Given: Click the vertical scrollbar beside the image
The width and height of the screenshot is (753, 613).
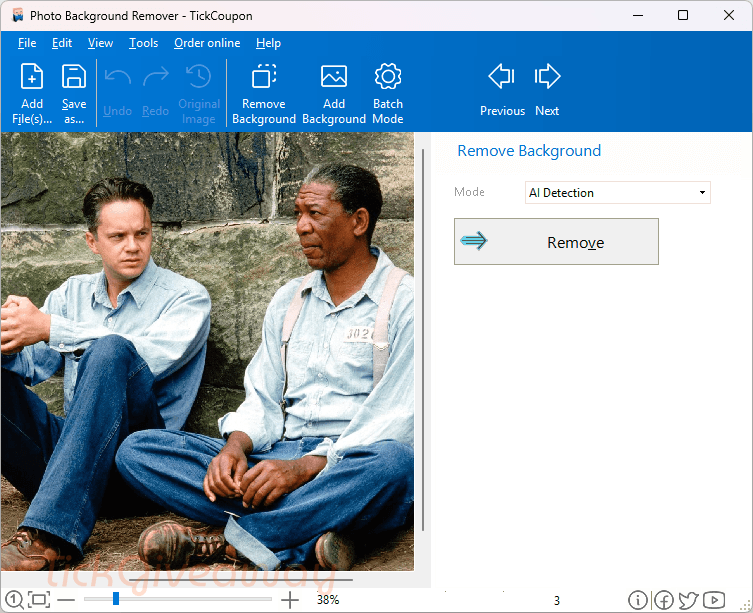Looking at the screenshot, I should click(x=423, y=339).
